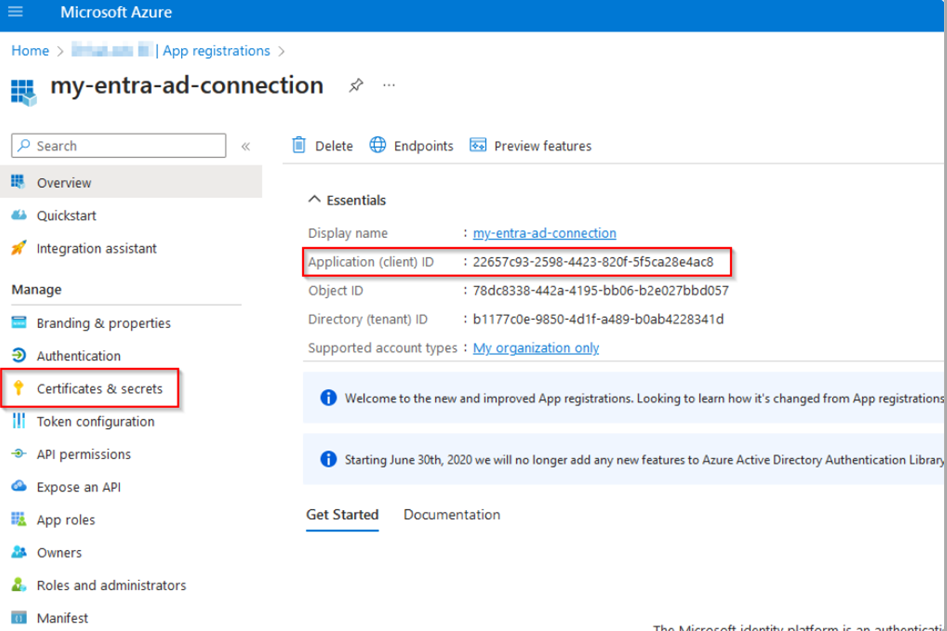This screenshot has width=947, height=631.
Task: Focus the sidebar Search field
Action: pyautogui.click(x=118, y=146)
